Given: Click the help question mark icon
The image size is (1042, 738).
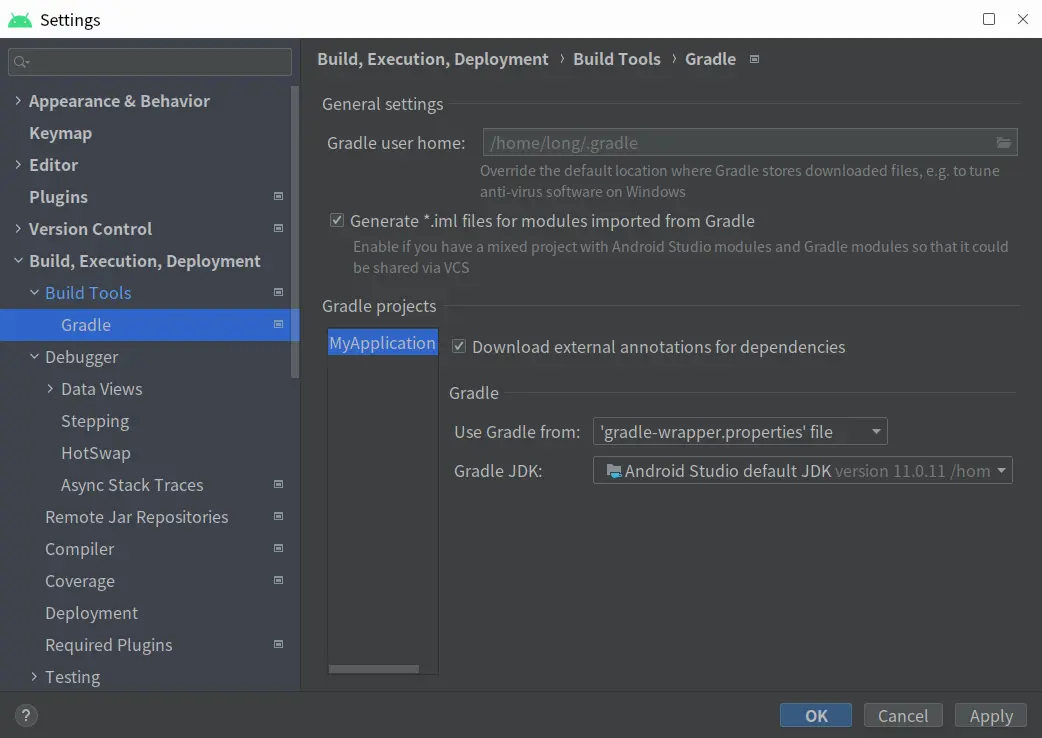Looking at the screenshot, I should (x=26, y=715).
